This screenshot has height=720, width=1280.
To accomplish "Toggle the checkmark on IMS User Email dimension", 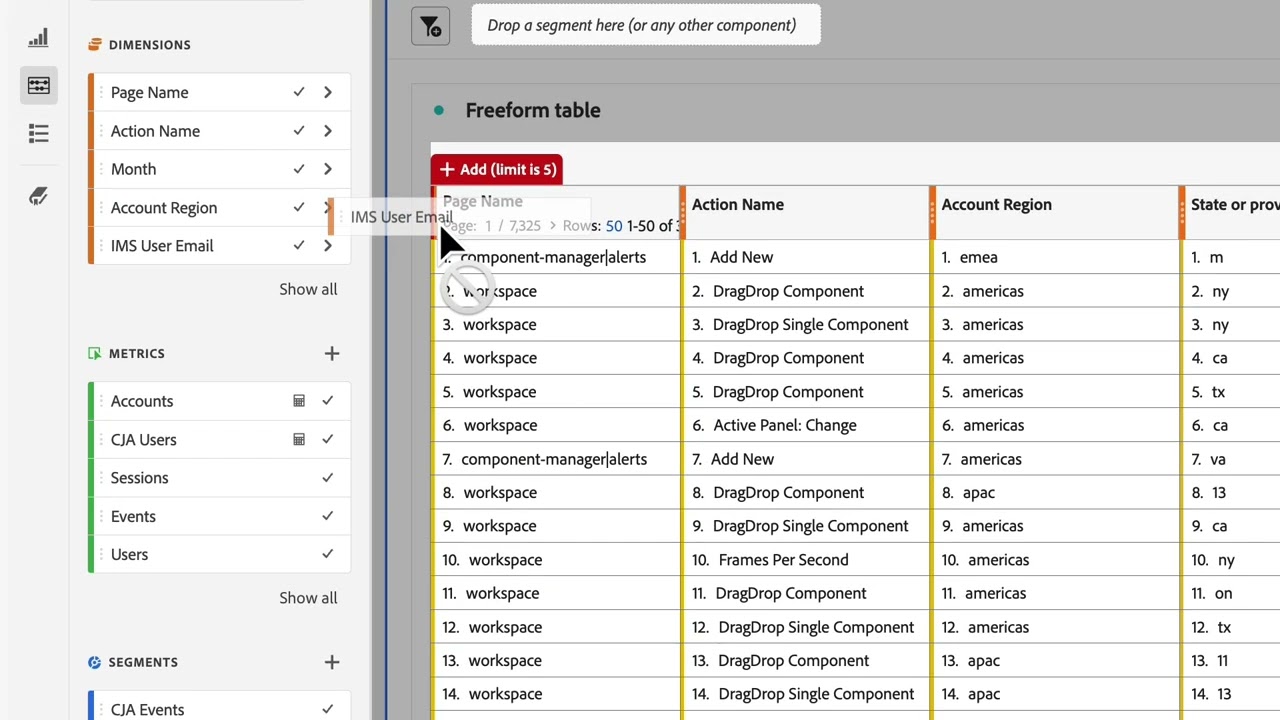I will point(298,245).
